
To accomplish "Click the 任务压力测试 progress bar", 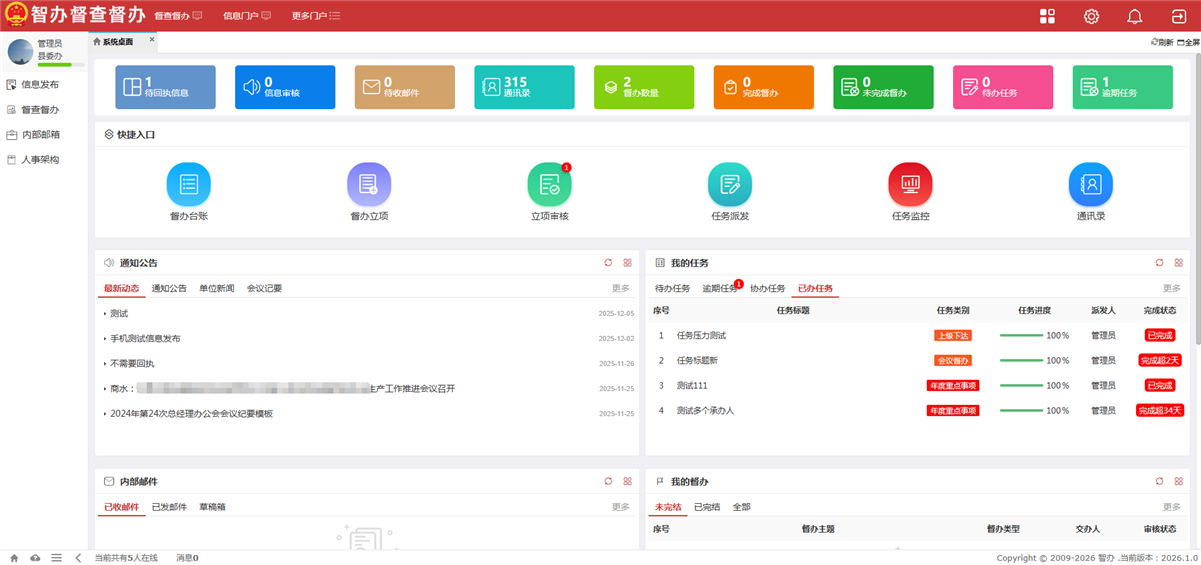I will tap(1021, 336).
